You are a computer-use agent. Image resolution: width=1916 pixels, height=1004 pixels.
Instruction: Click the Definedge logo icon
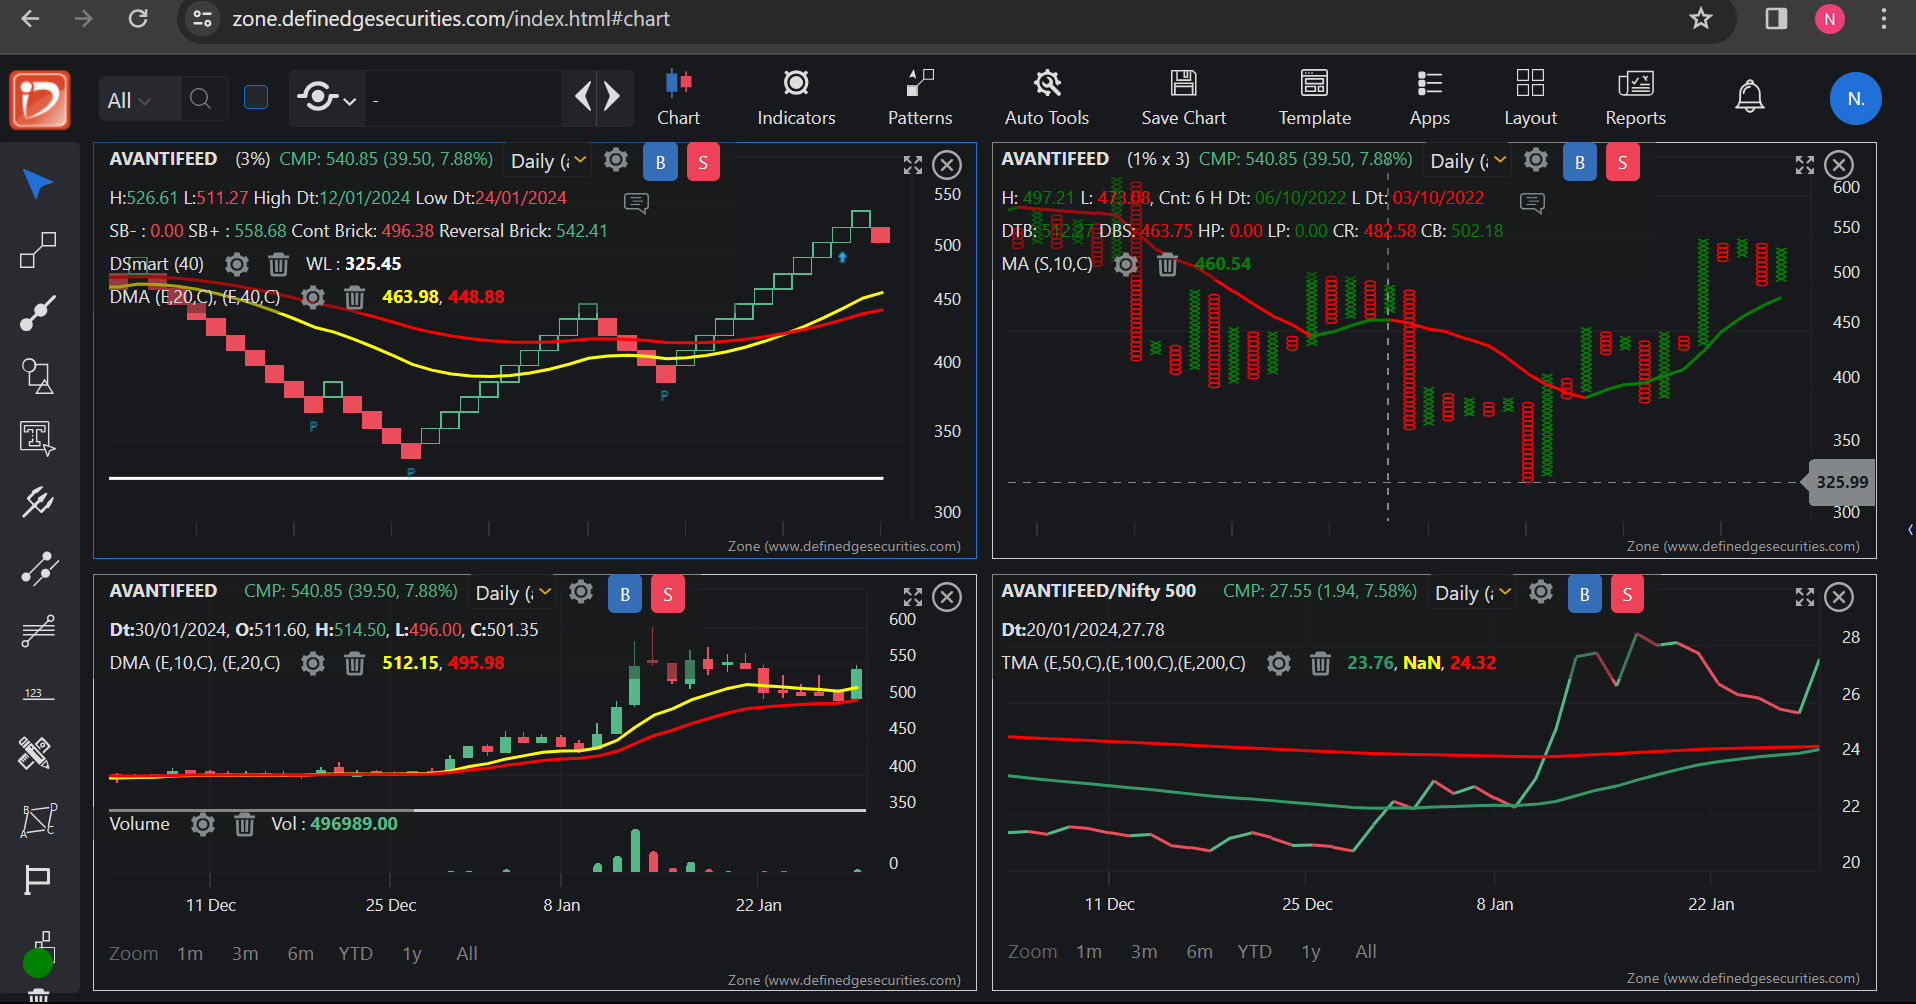[x=40, y=100]
